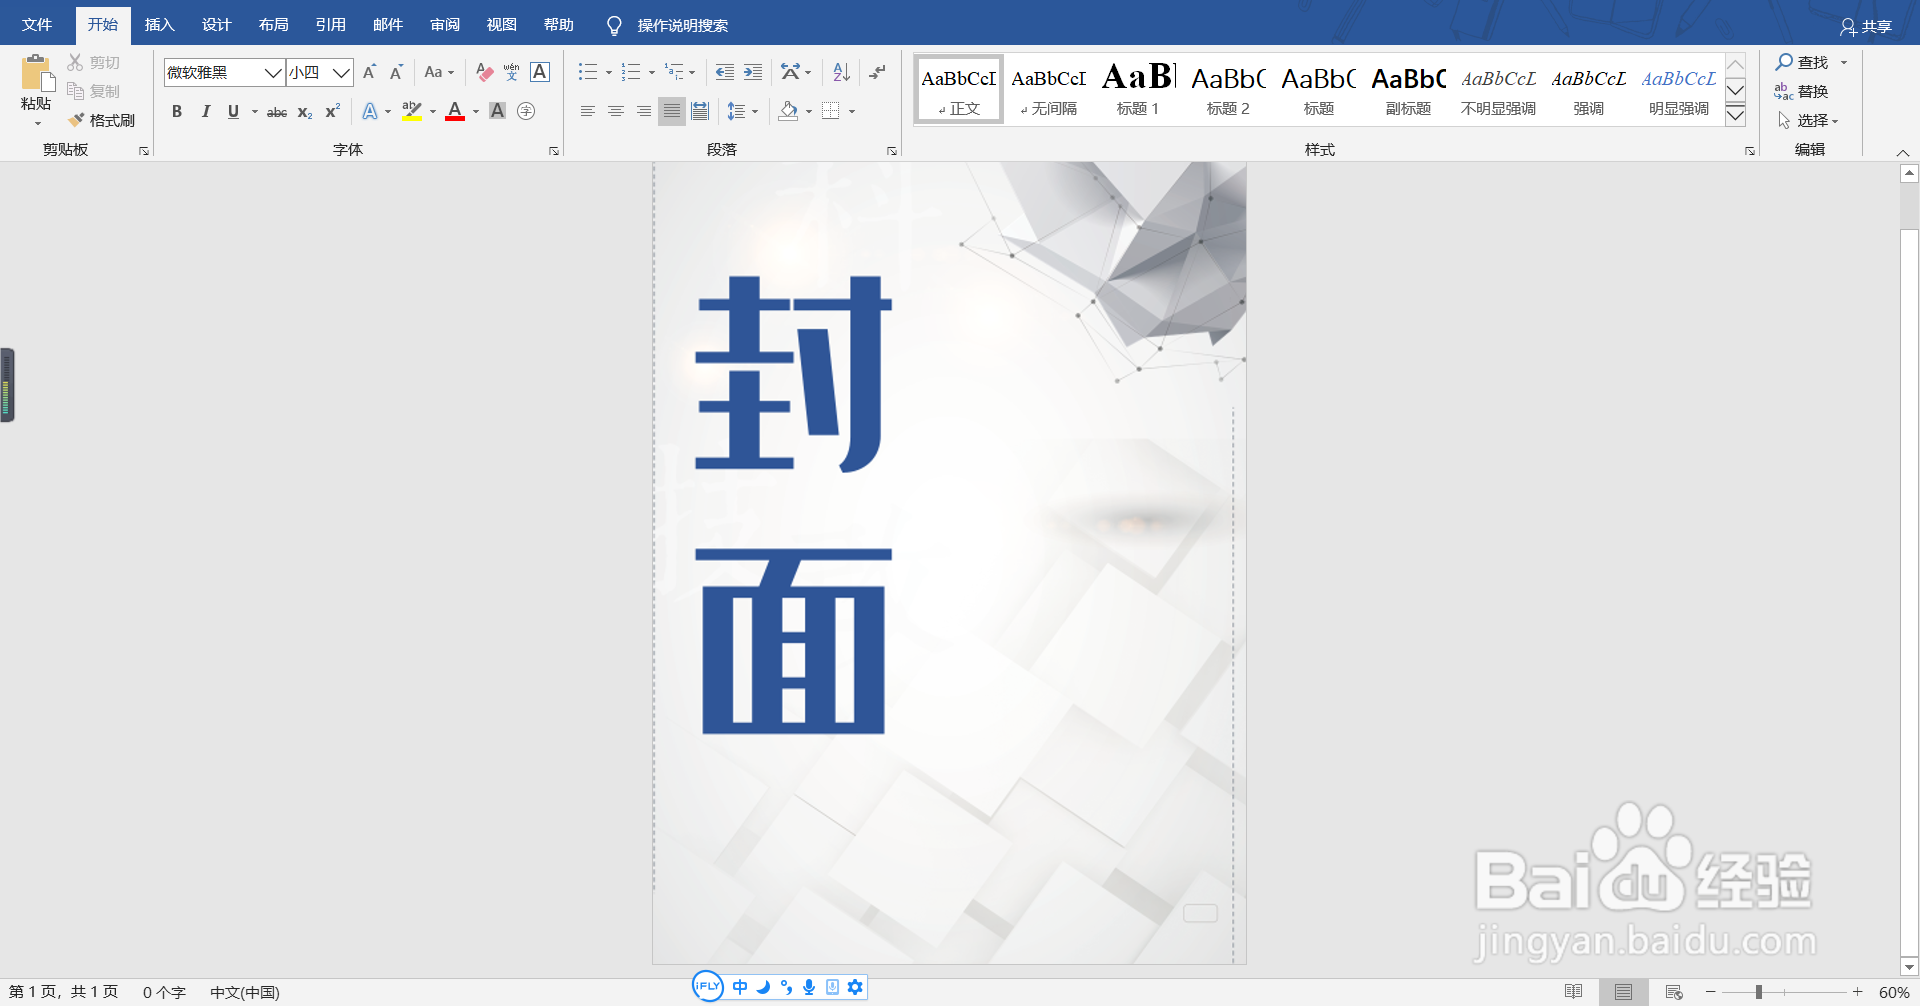
Task: Switch to the 插入 ribbon tab
Action: (x=159, y=24)
